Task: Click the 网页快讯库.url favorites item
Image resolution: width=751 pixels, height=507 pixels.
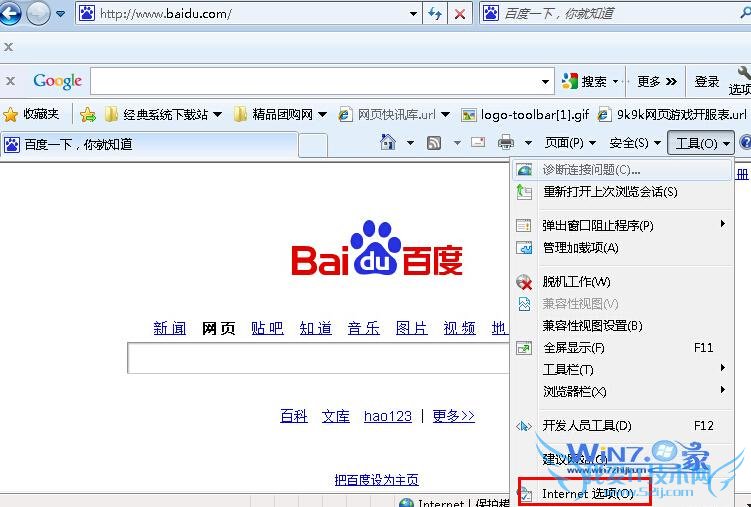Action: point(394,114)
